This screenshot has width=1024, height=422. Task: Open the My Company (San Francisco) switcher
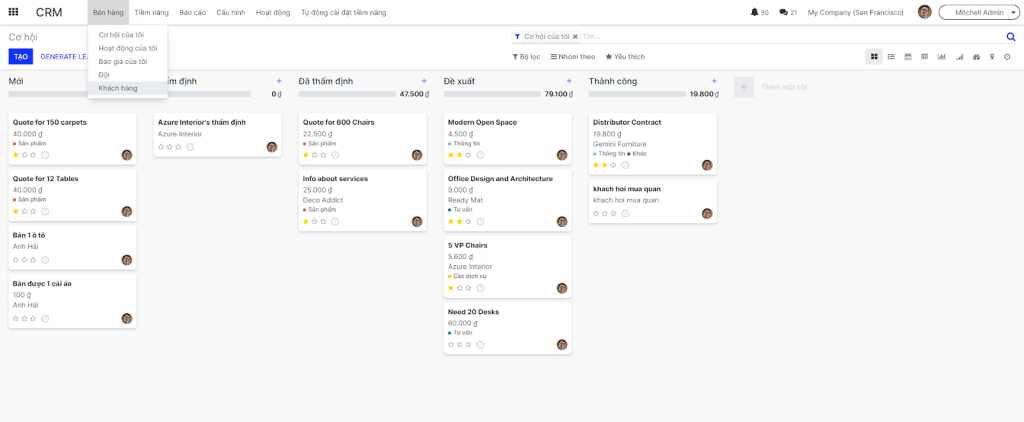856,12
